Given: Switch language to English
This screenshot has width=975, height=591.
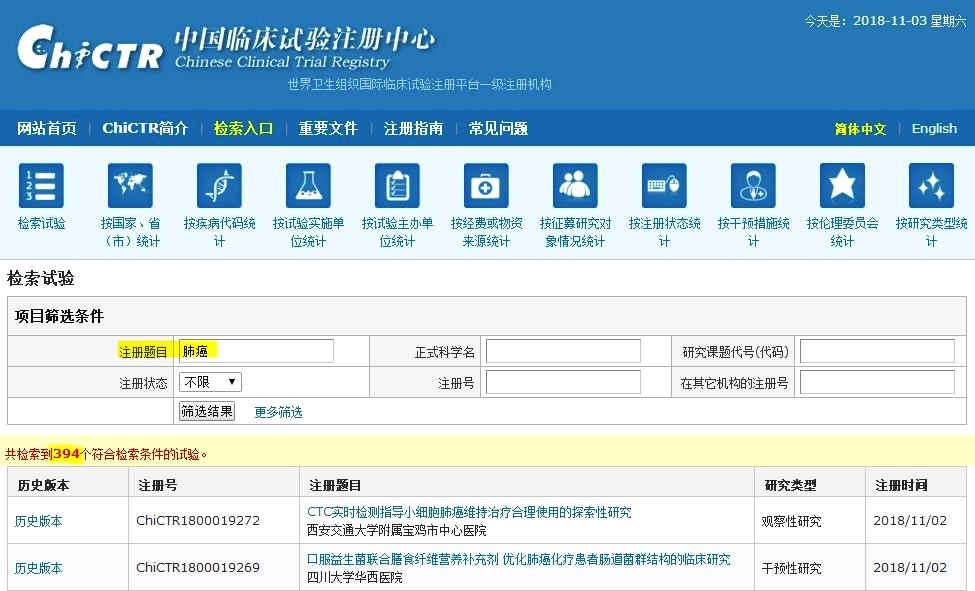Looking at the screenshot, I should click(x=934, y=129).
